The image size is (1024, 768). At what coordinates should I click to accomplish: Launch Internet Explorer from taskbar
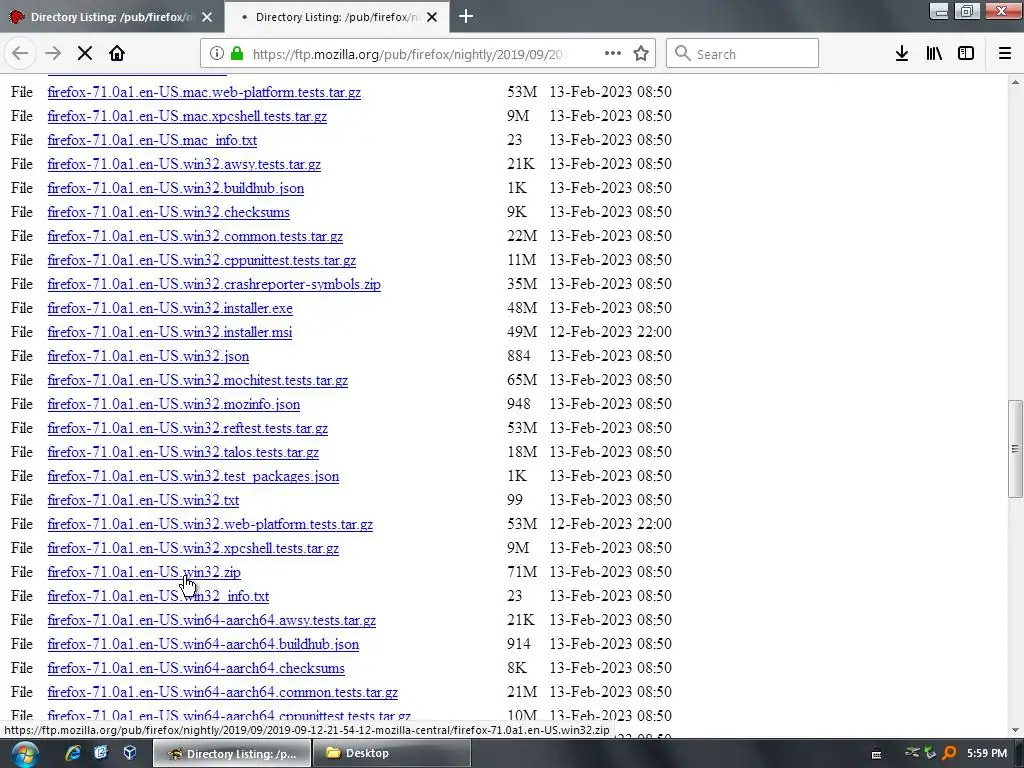click(72, 753)
